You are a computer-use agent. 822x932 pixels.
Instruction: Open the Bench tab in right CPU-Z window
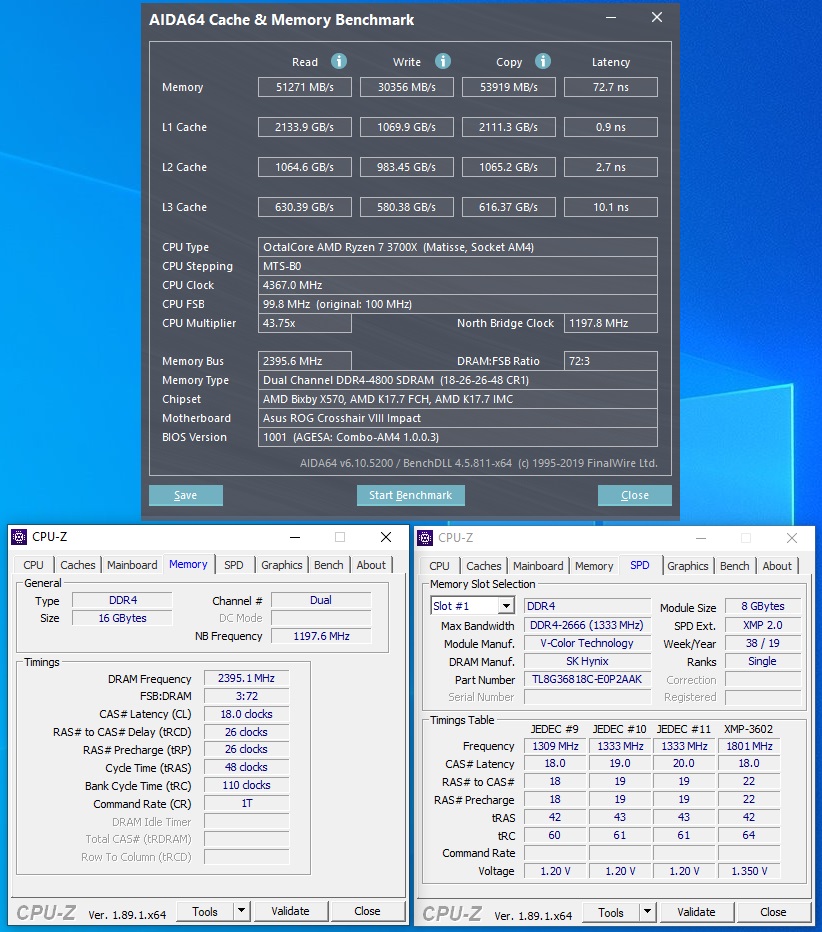point(735,566)
